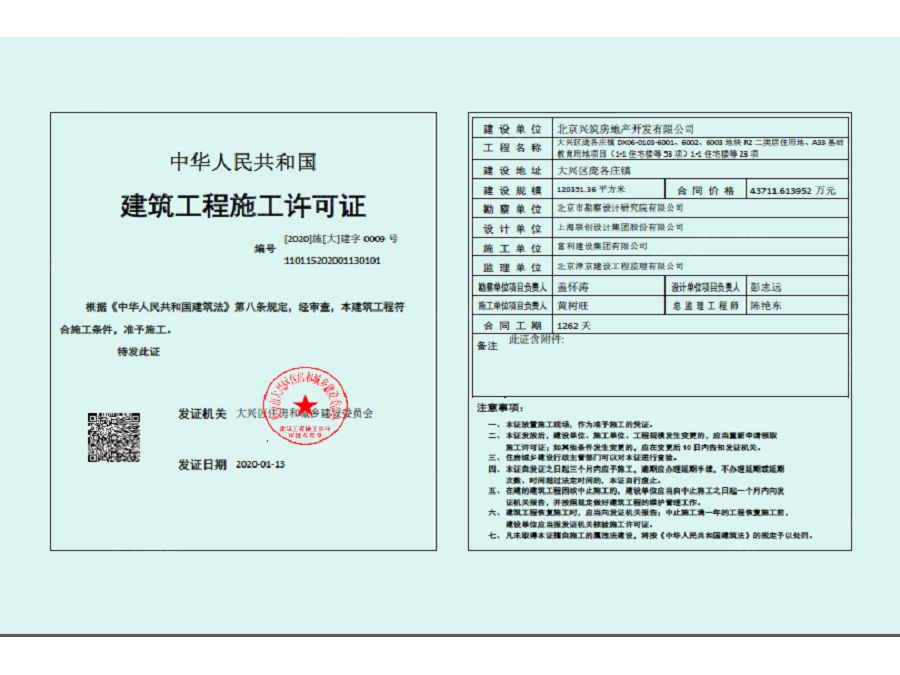
Task: Click the 设计单位项目负责人 label
Action: tap(705, 286)
